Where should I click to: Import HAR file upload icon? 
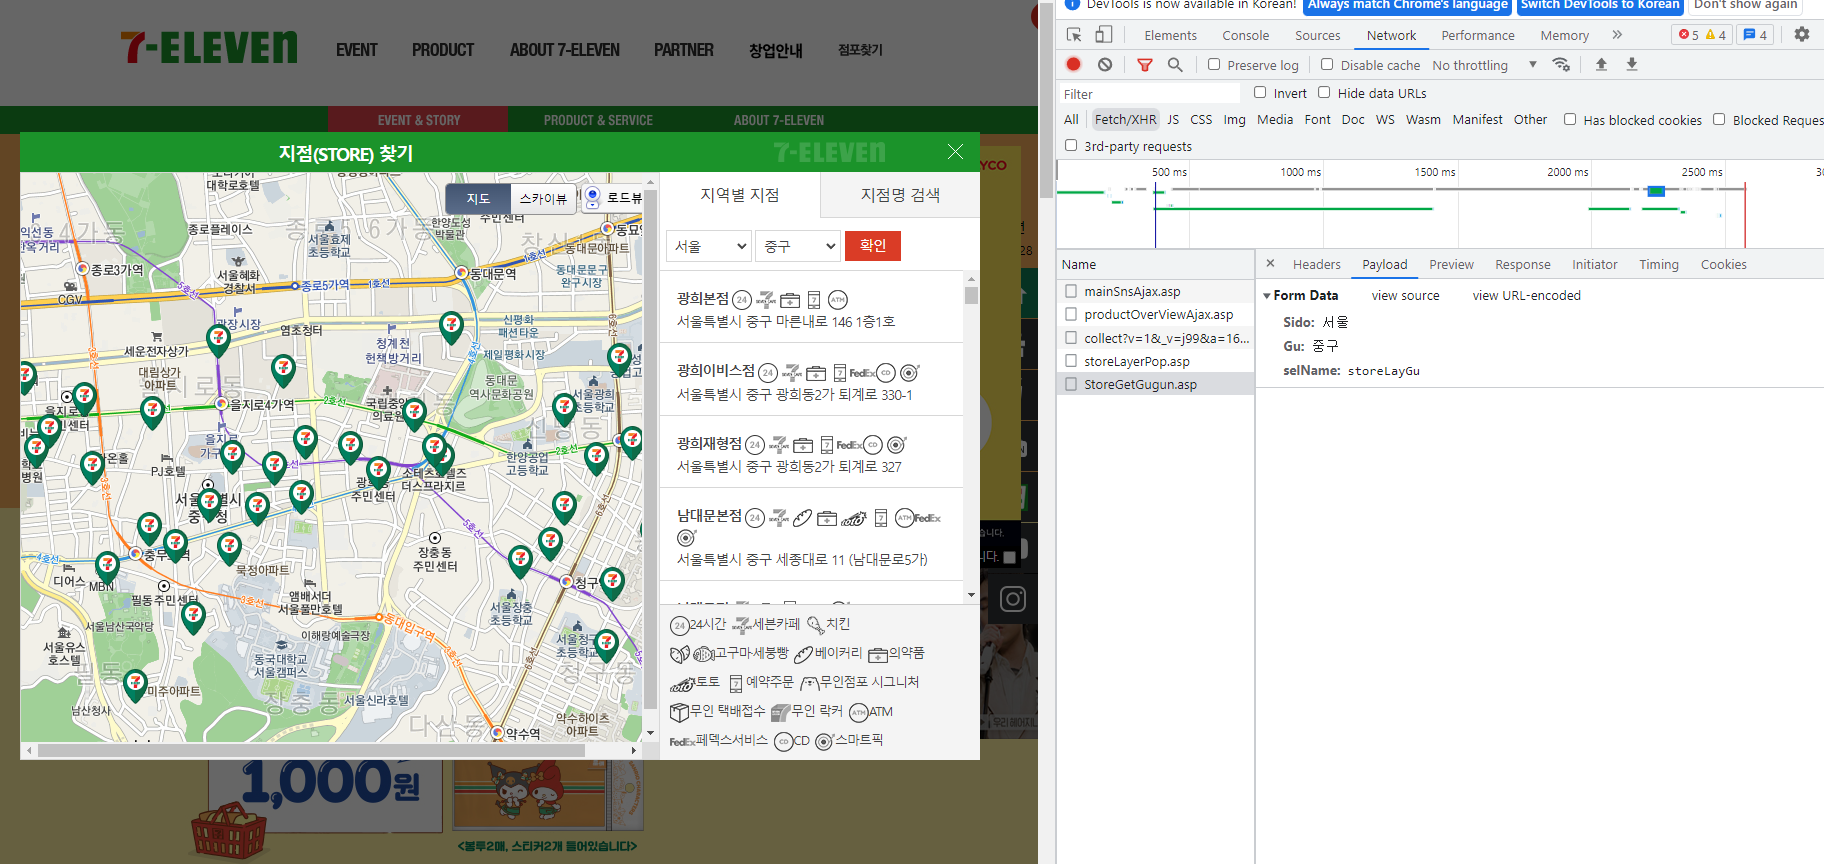[1601, 64]
